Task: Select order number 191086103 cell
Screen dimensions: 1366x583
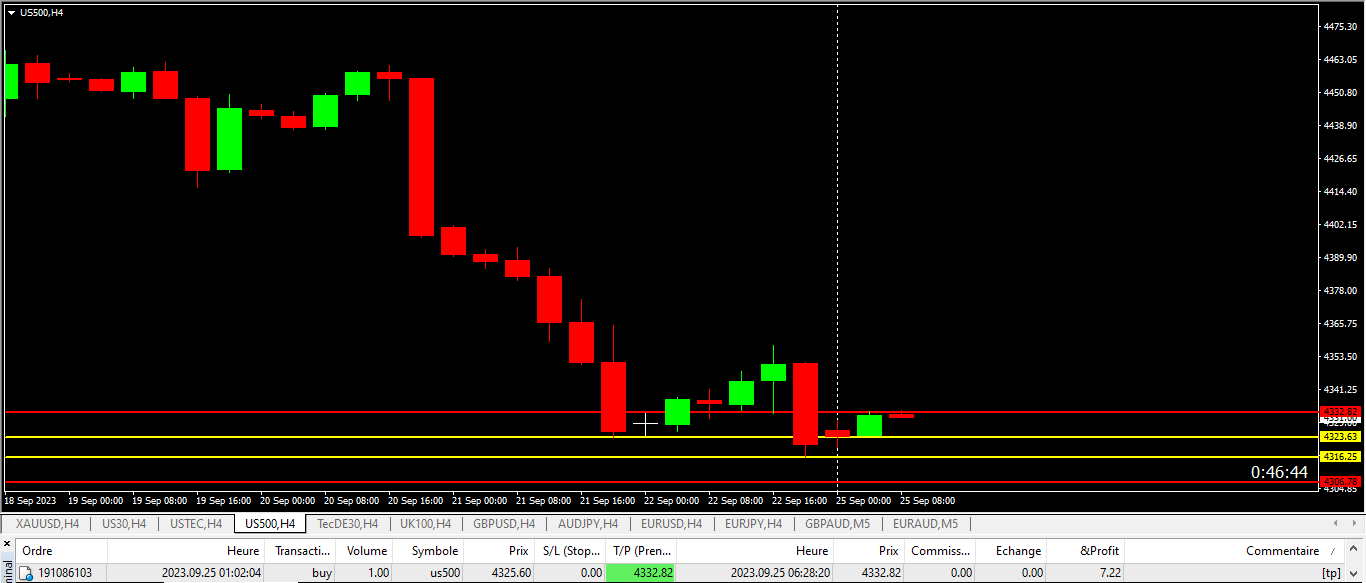Action: click(x=64, y=573)
